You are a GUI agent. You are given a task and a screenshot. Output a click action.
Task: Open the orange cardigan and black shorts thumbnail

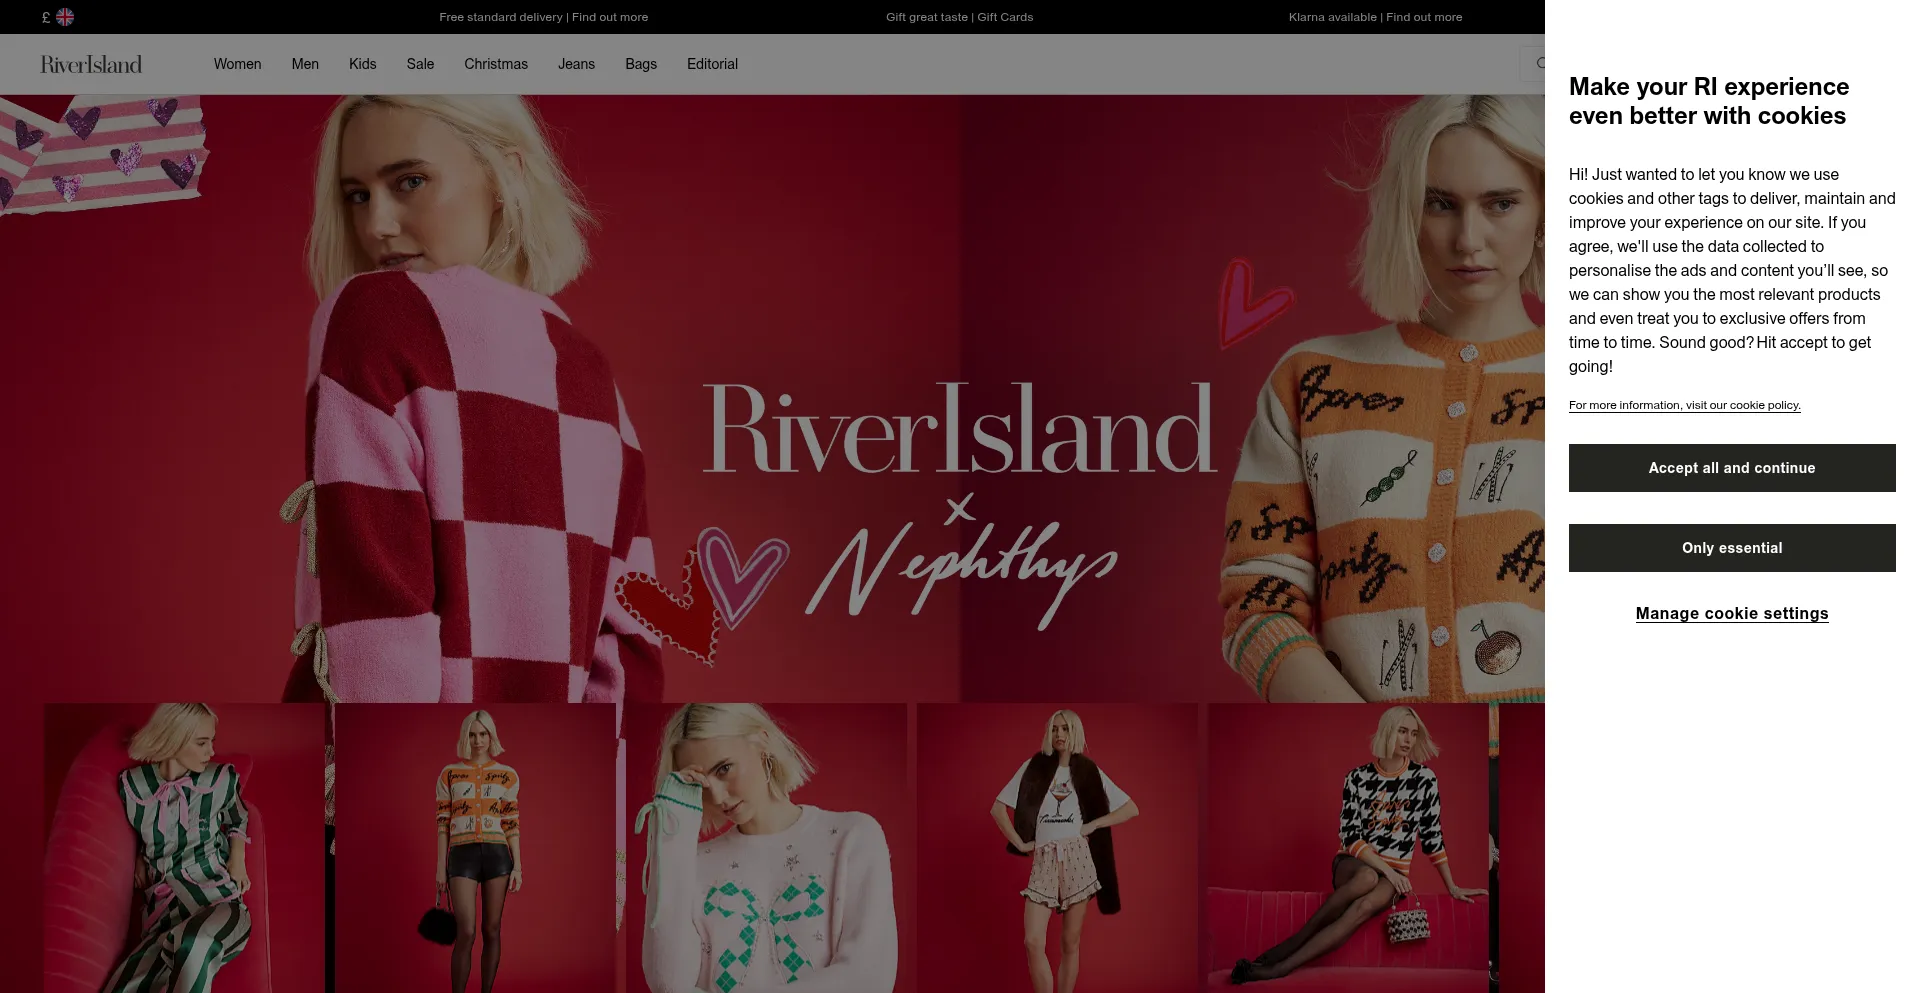475,848
